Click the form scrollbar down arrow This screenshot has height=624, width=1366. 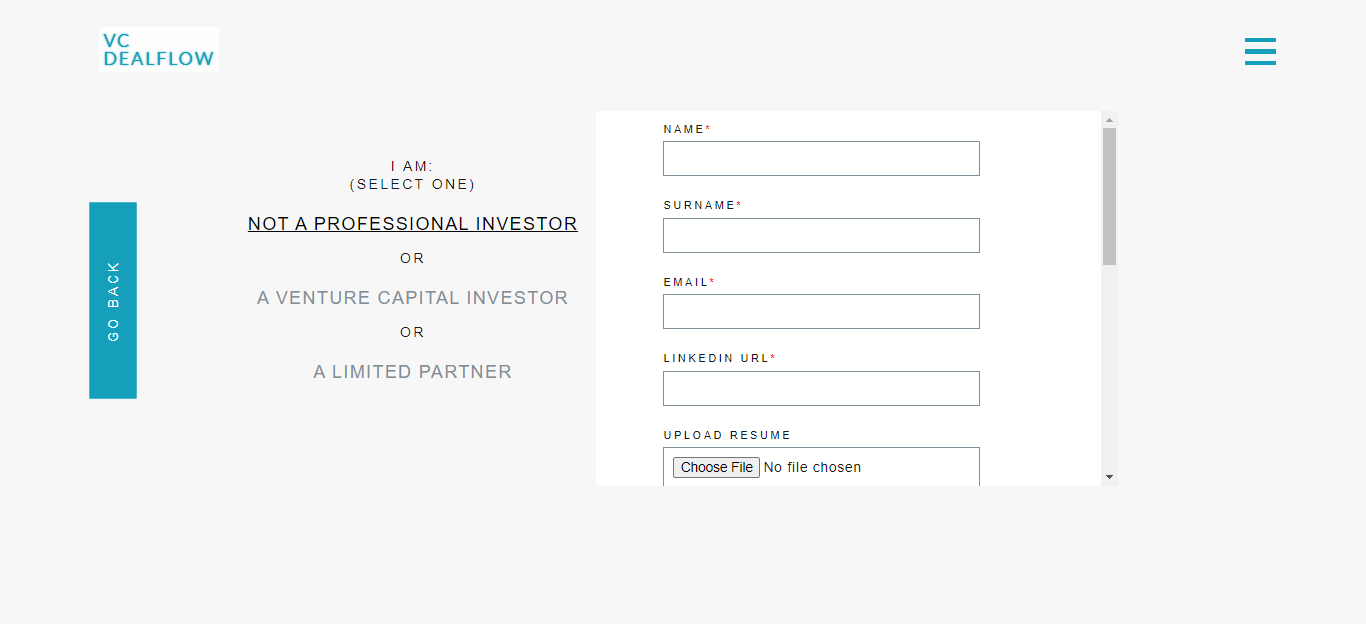1109,477
